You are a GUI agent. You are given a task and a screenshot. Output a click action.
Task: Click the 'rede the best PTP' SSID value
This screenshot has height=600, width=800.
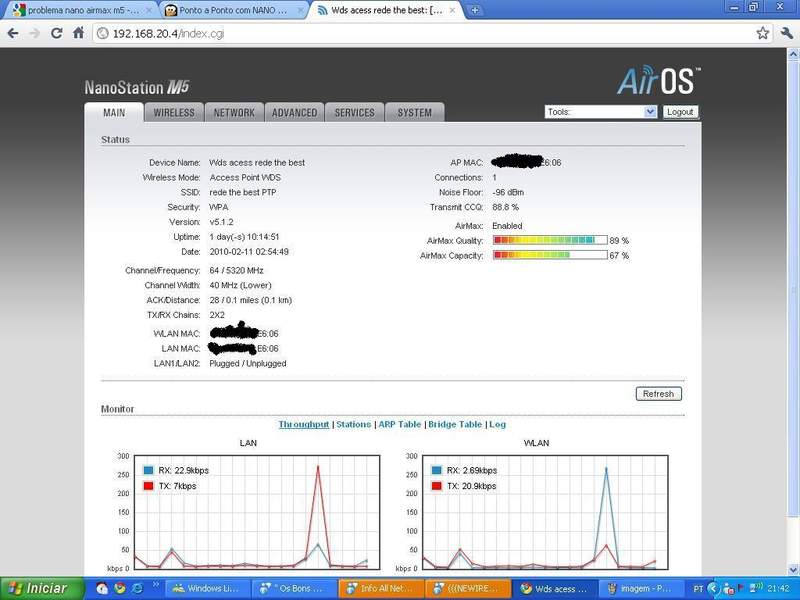(x=243, y=192)
